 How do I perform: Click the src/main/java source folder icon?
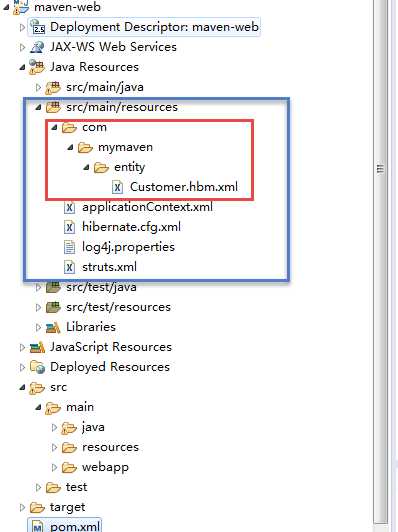pos(53,87)
